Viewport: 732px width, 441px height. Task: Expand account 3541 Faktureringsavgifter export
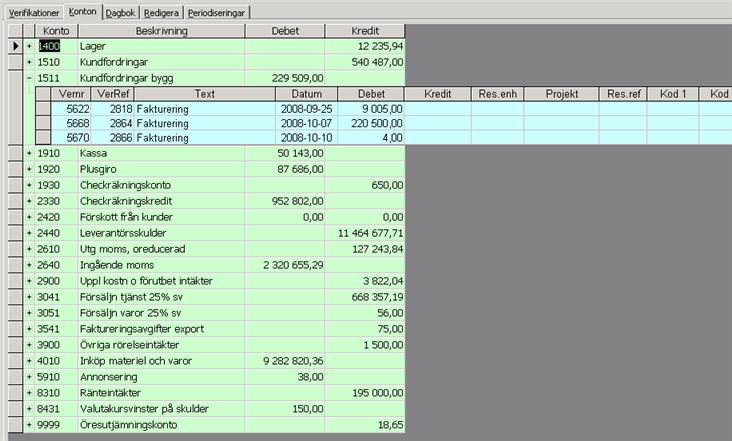29,329
